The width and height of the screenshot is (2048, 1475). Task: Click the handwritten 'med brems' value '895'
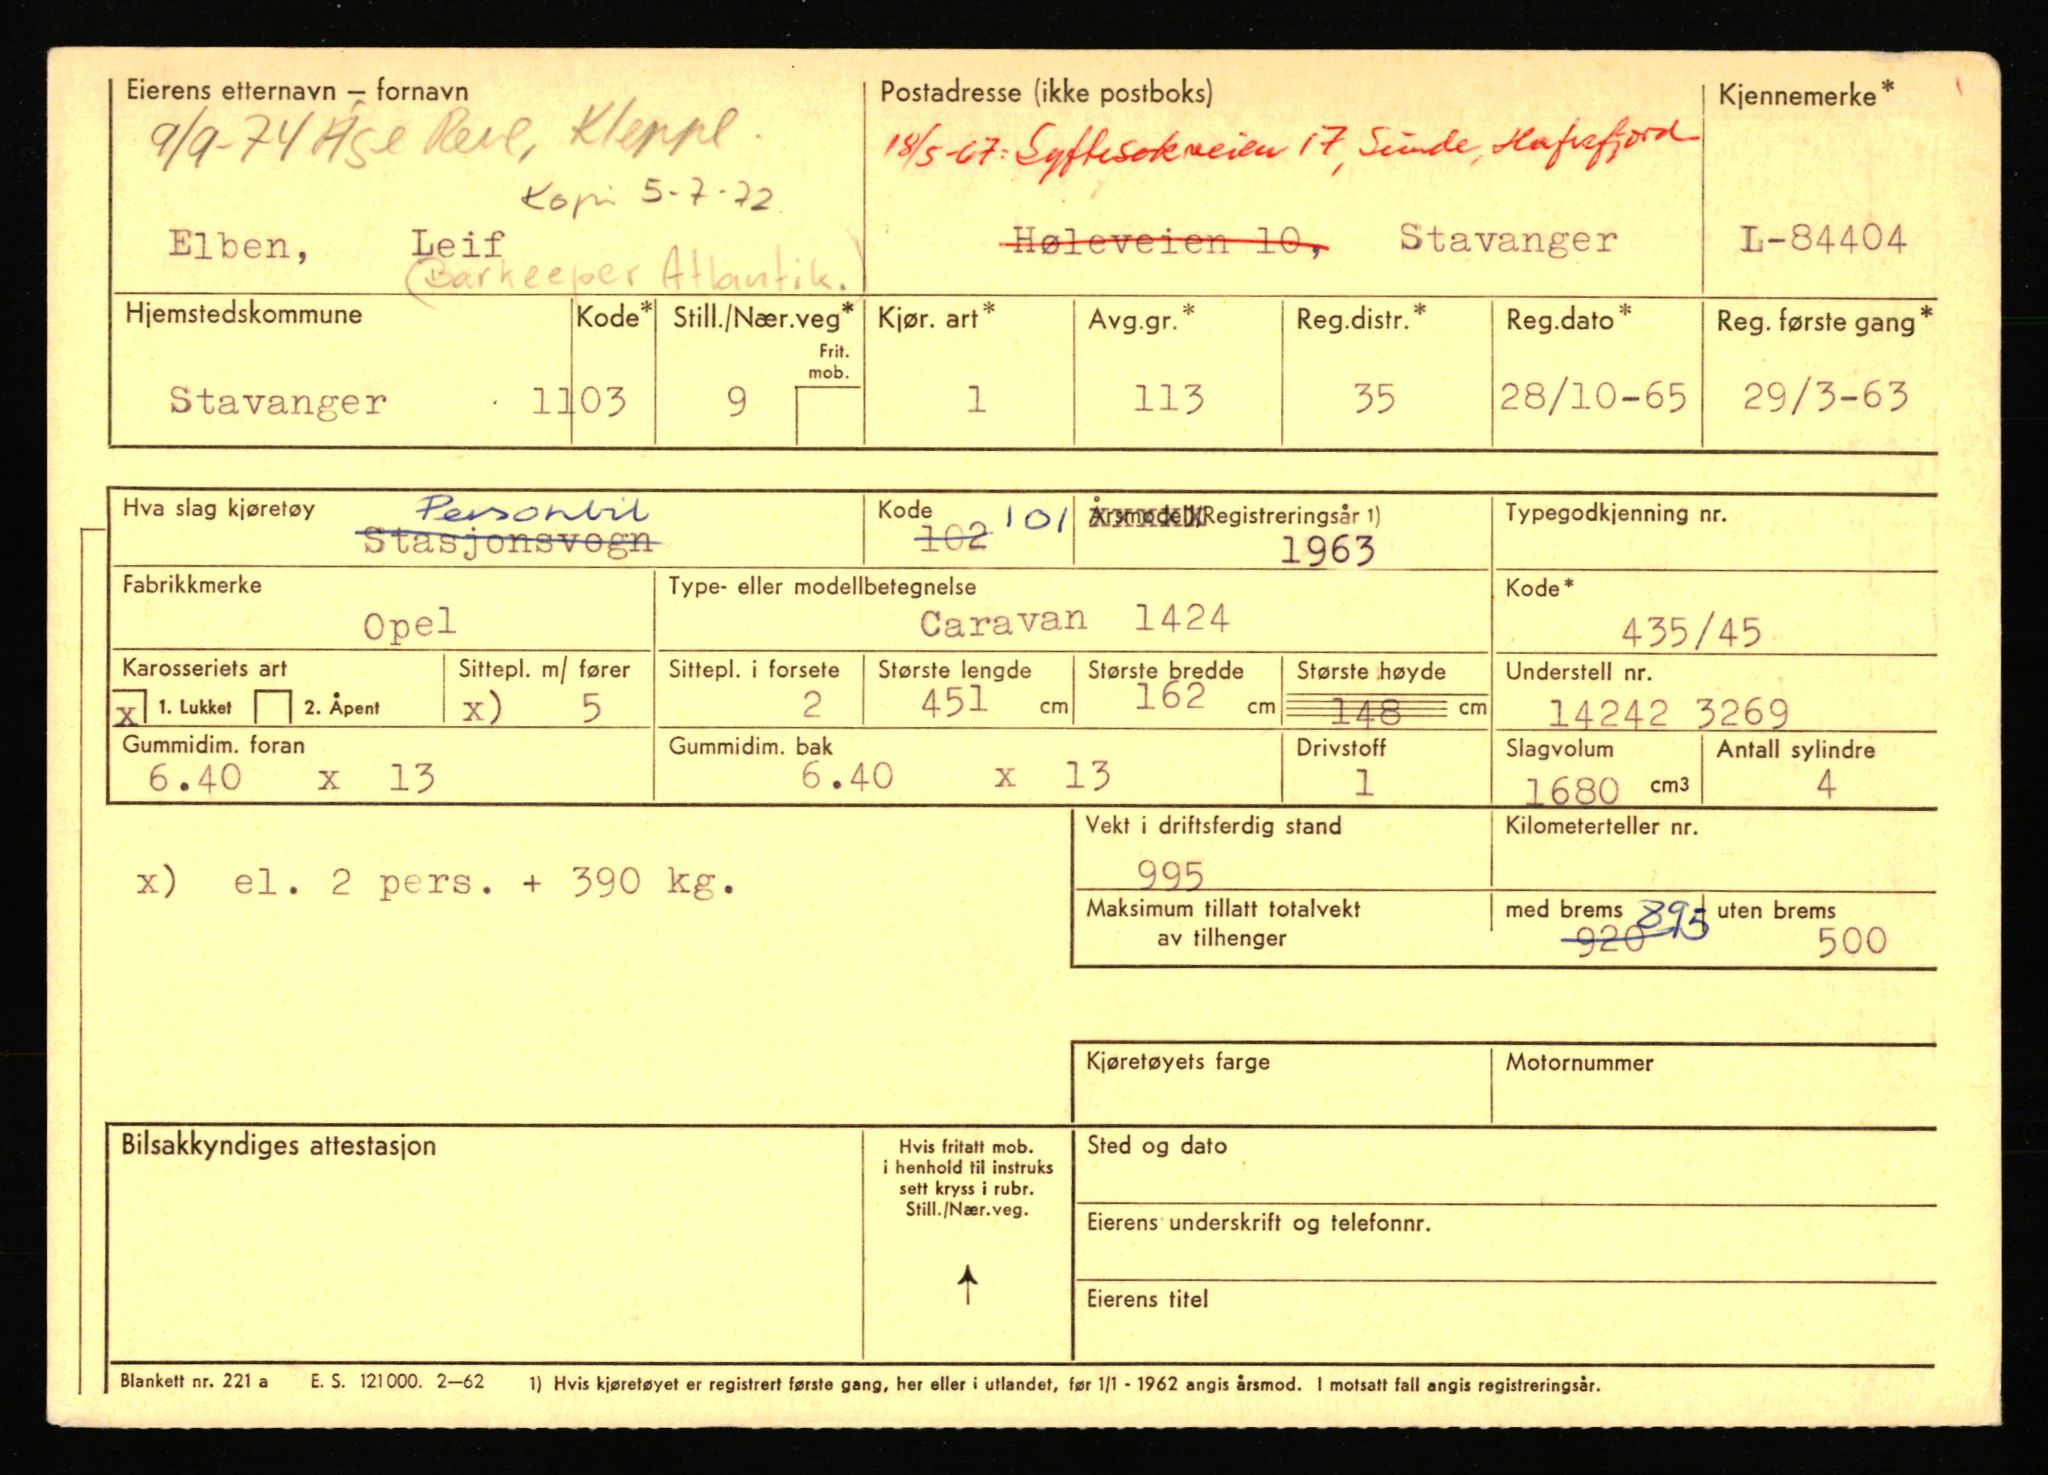coord(1672,919)
